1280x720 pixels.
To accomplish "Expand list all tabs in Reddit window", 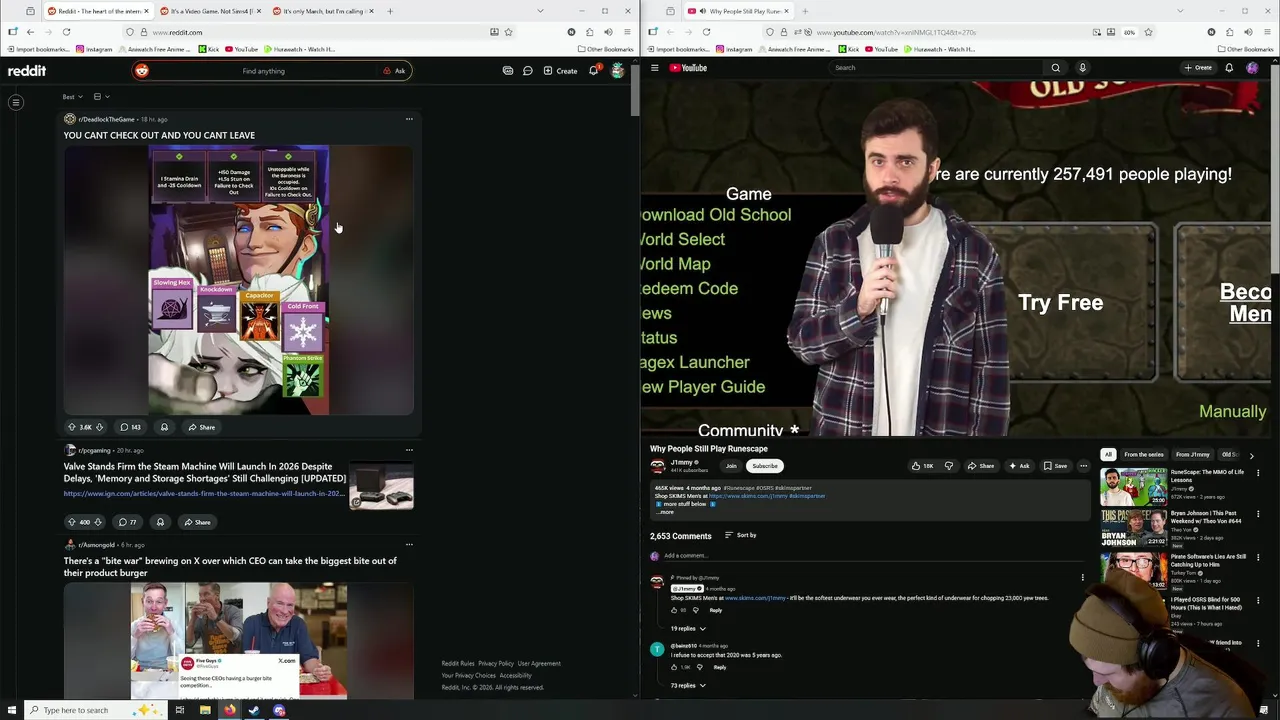I will point(540,11).
